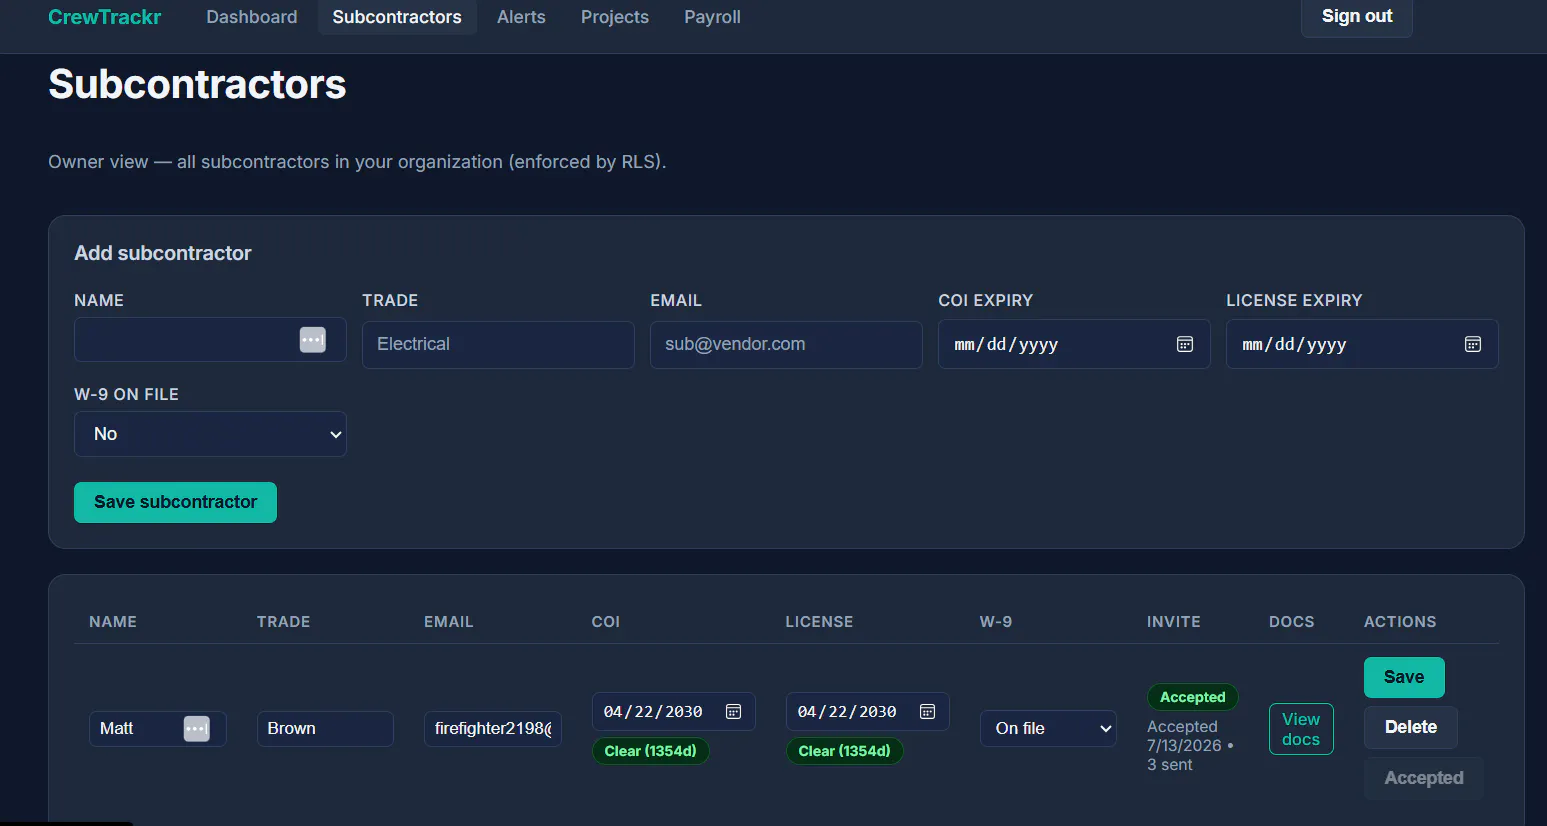
Task: Click the LICENSE EXPIRY field label
Action: 1294,301
